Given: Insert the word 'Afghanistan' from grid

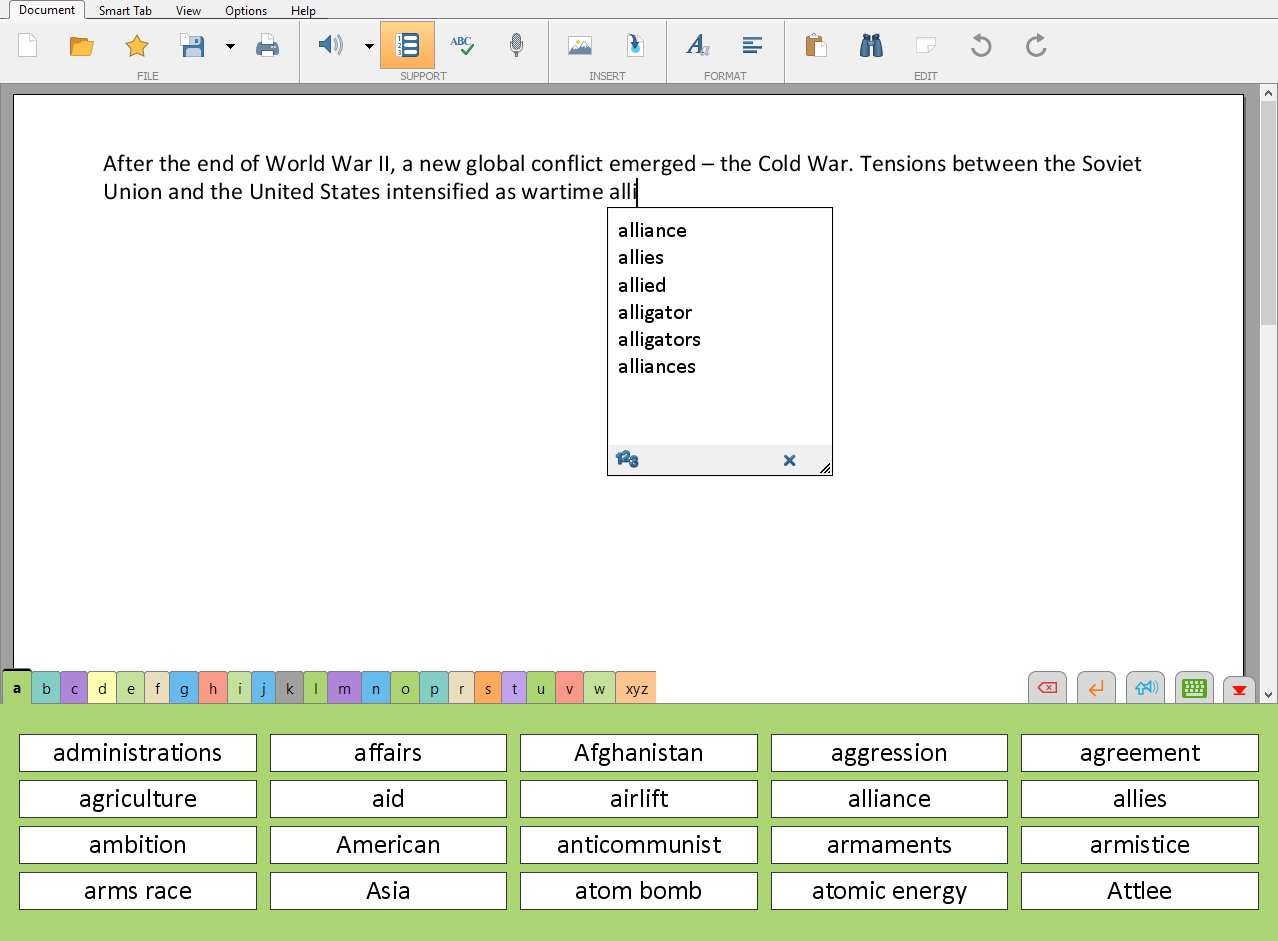Looking at the screenshot, I should tap(639, 753).
